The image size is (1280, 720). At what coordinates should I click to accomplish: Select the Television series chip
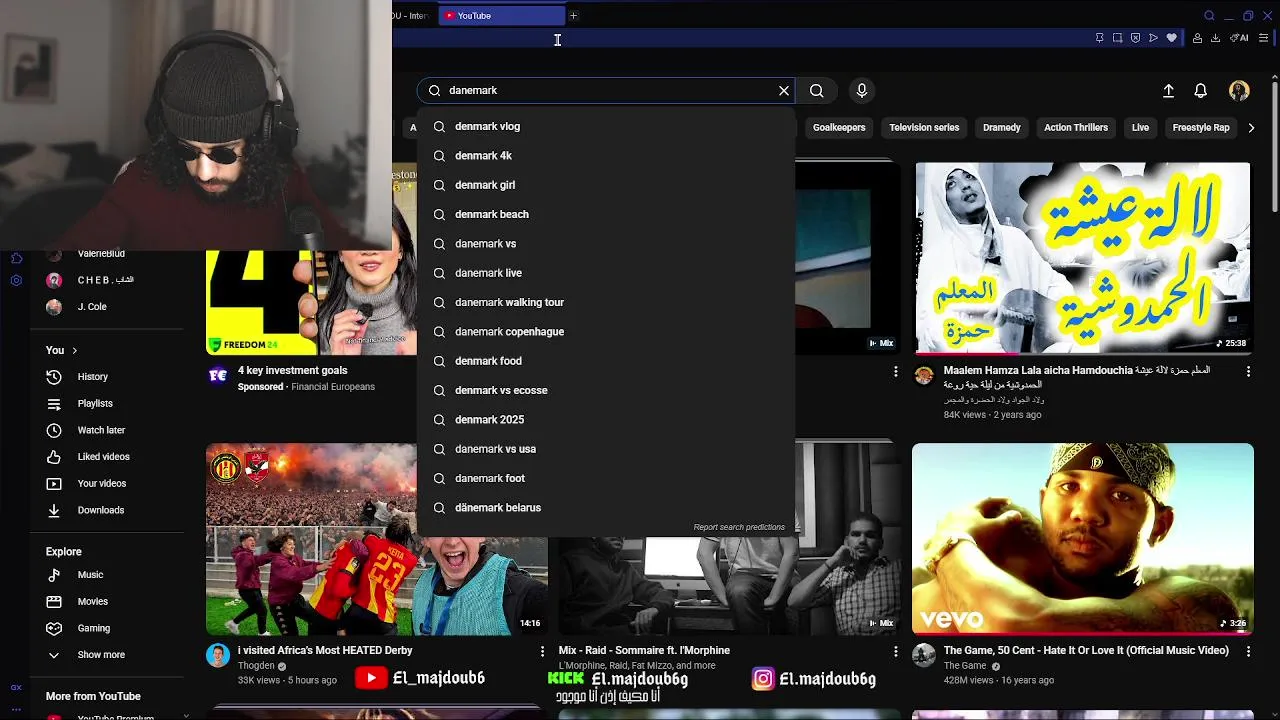924,128
